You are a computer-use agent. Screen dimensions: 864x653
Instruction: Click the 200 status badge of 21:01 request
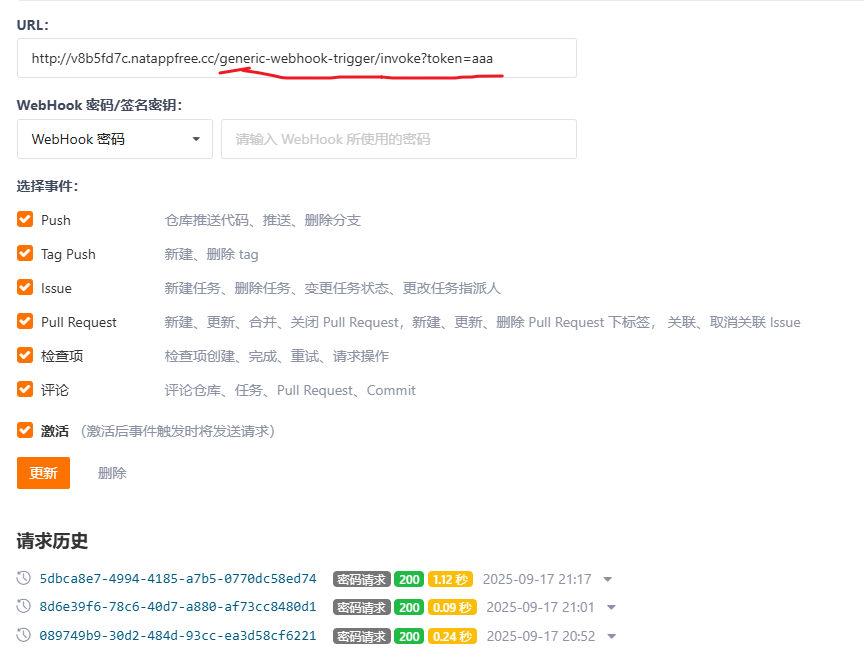pos(409,607)
